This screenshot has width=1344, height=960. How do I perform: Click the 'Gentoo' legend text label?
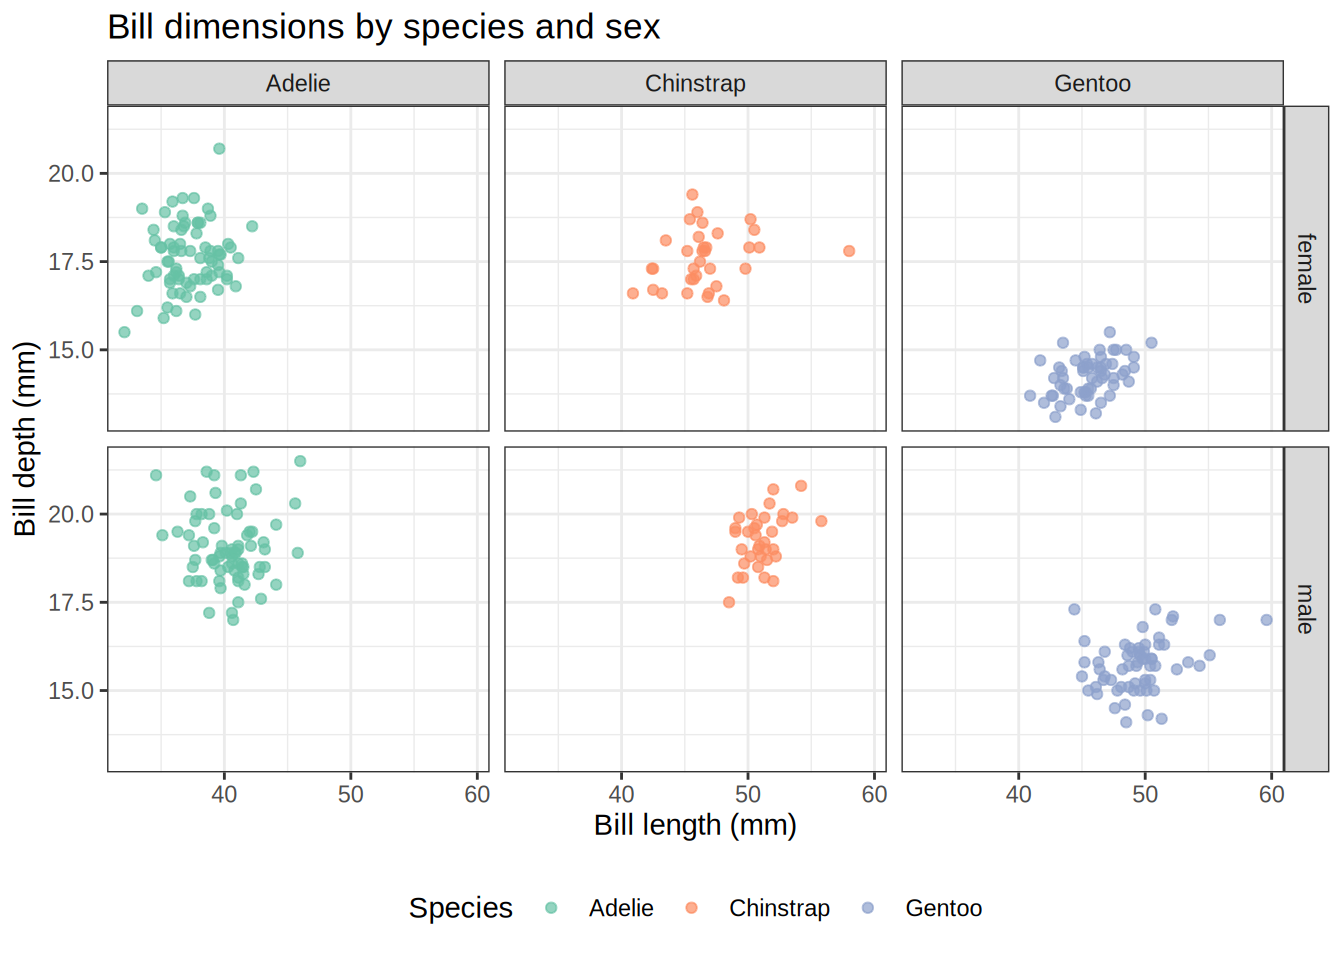pyautogui.click(x=943, y=908)
